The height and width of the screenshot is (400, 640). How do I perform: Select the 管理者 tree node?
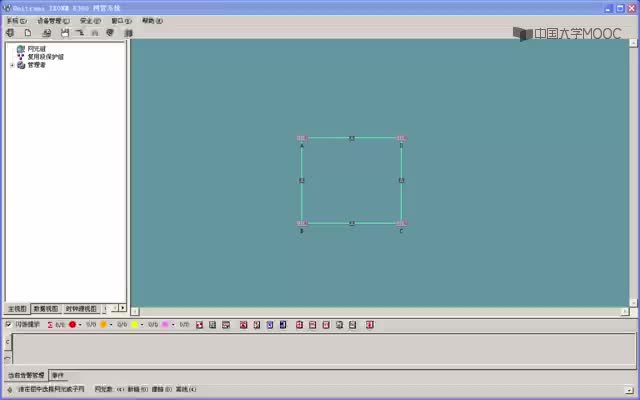click(36, 65)
